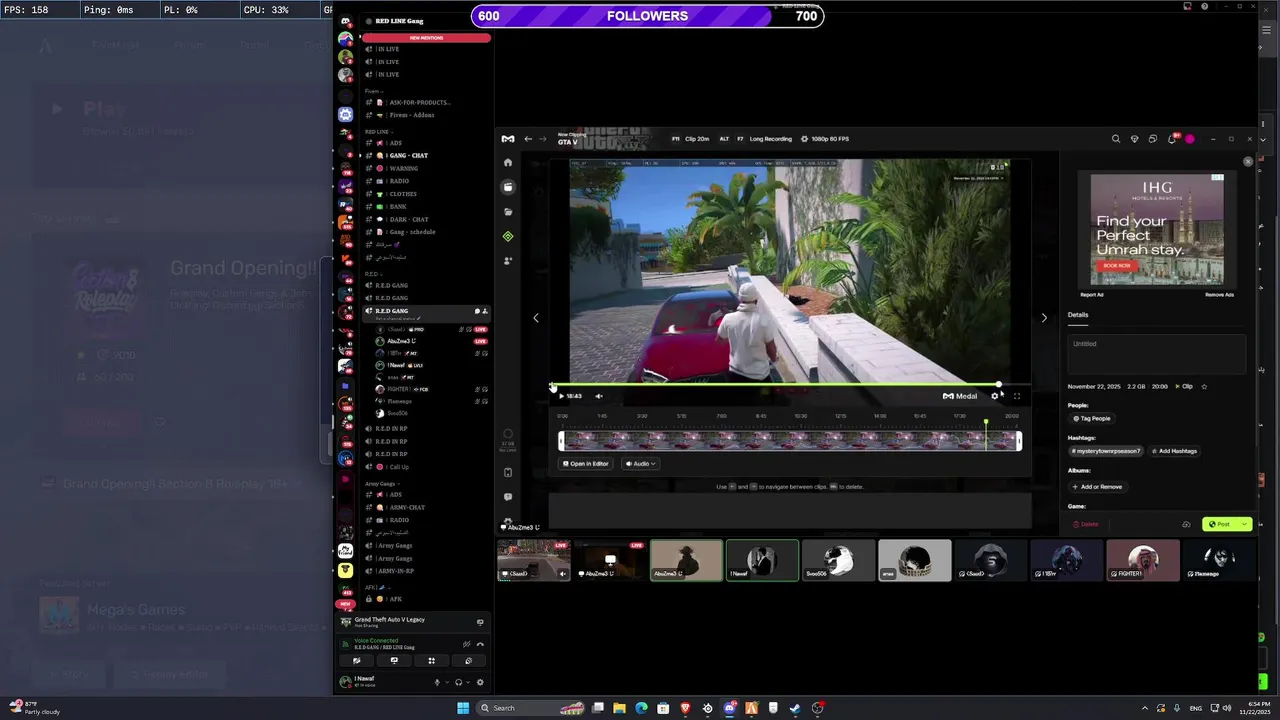Join the Call Up voice channel
The width and height of the screenshot is (1280, 720).
click(426, 467)
